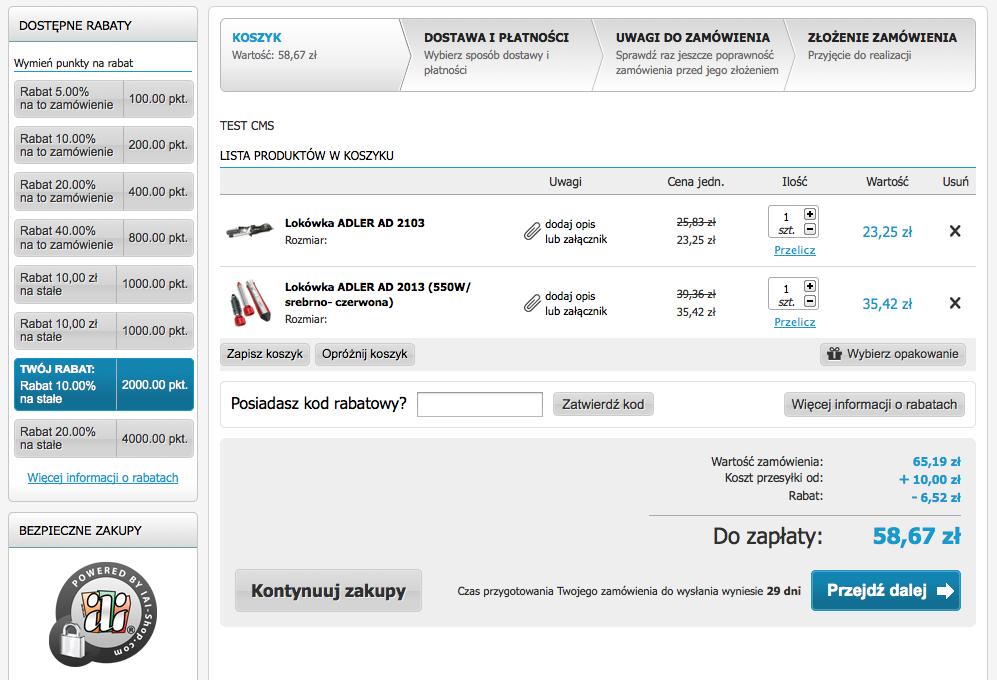Viewport: 997px width, 680px height.
Task: Click the Wartość column header
Action: [x=887, y=182]
